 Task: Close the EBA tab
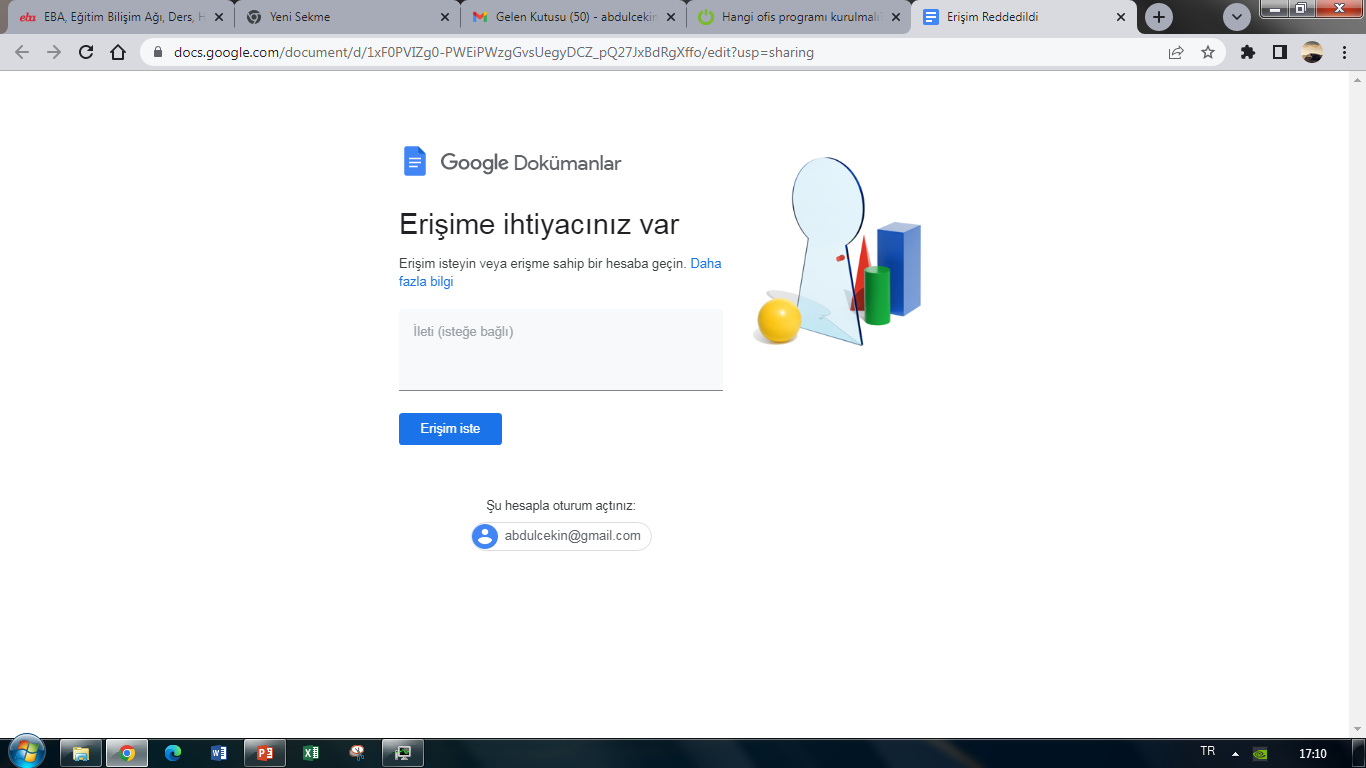[x=219, y=17]
